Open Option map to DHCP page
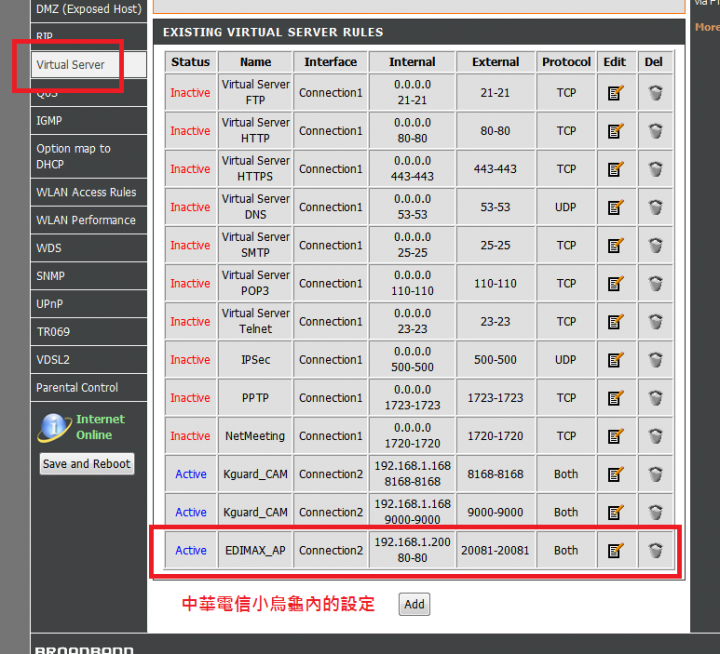Screen dimensions: 720x654 (89, 157)
